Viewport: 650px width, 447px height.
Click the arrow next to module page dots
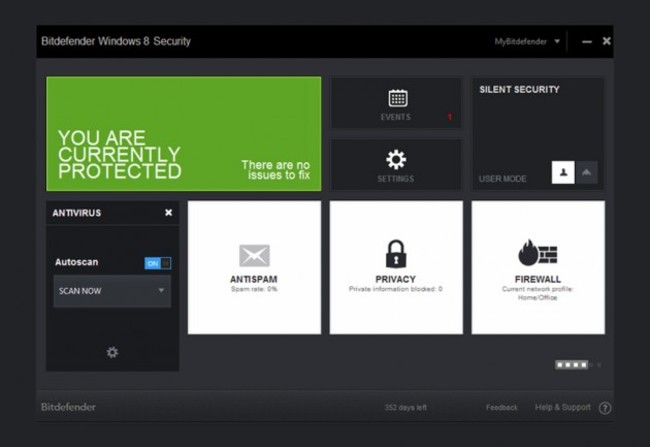(598, 365)
